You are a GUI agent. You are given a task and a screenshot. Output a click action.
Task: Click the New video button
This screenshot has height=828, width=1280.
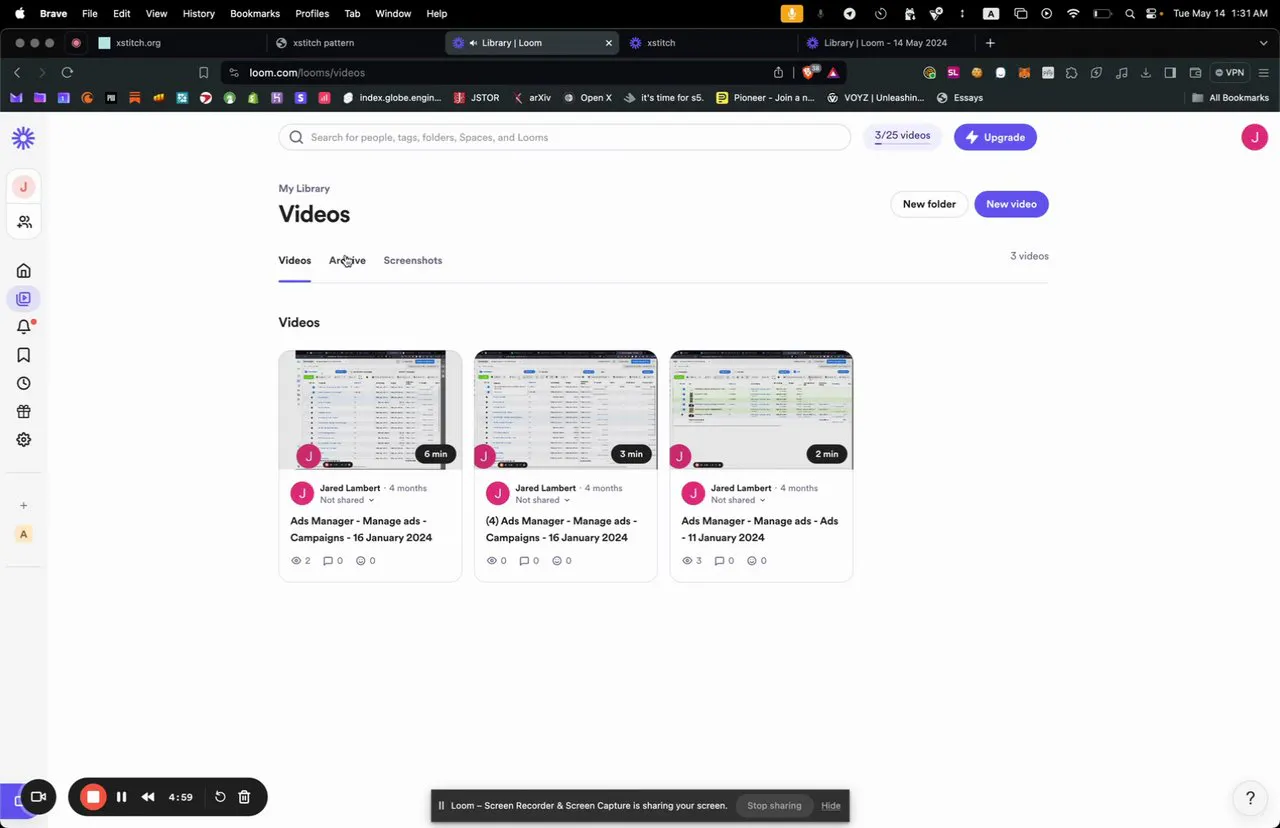1011,204
